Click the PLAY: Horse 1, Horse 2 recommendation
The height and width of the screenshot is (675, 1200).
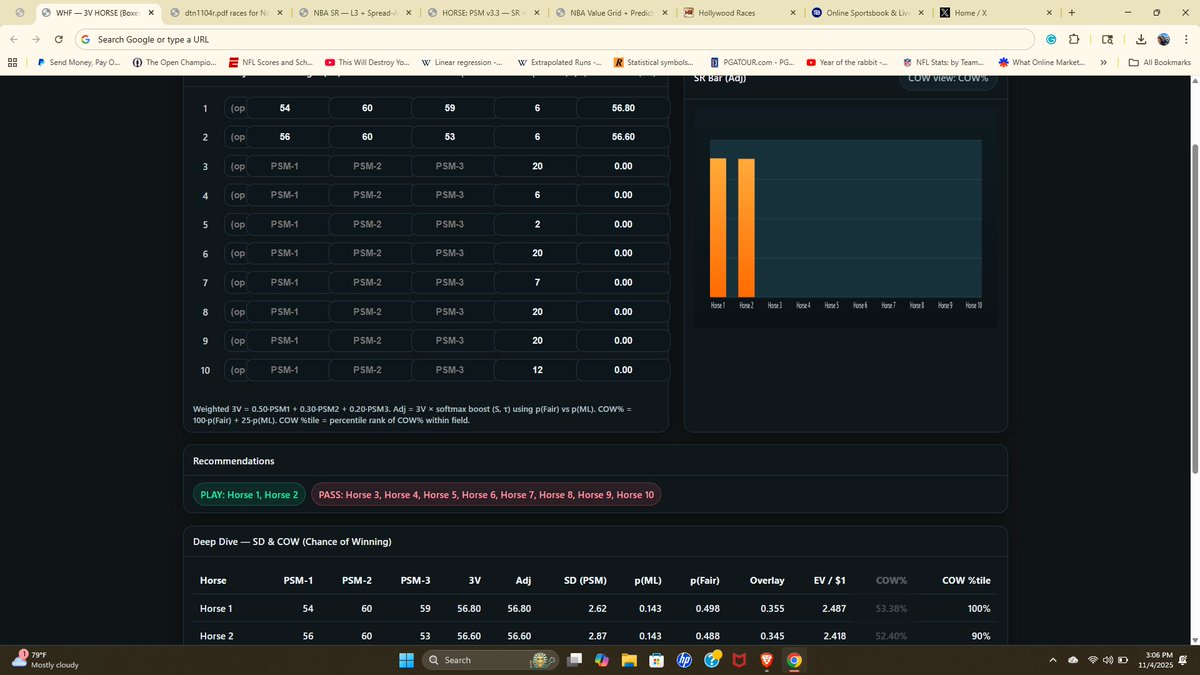[x=248, y=493]
